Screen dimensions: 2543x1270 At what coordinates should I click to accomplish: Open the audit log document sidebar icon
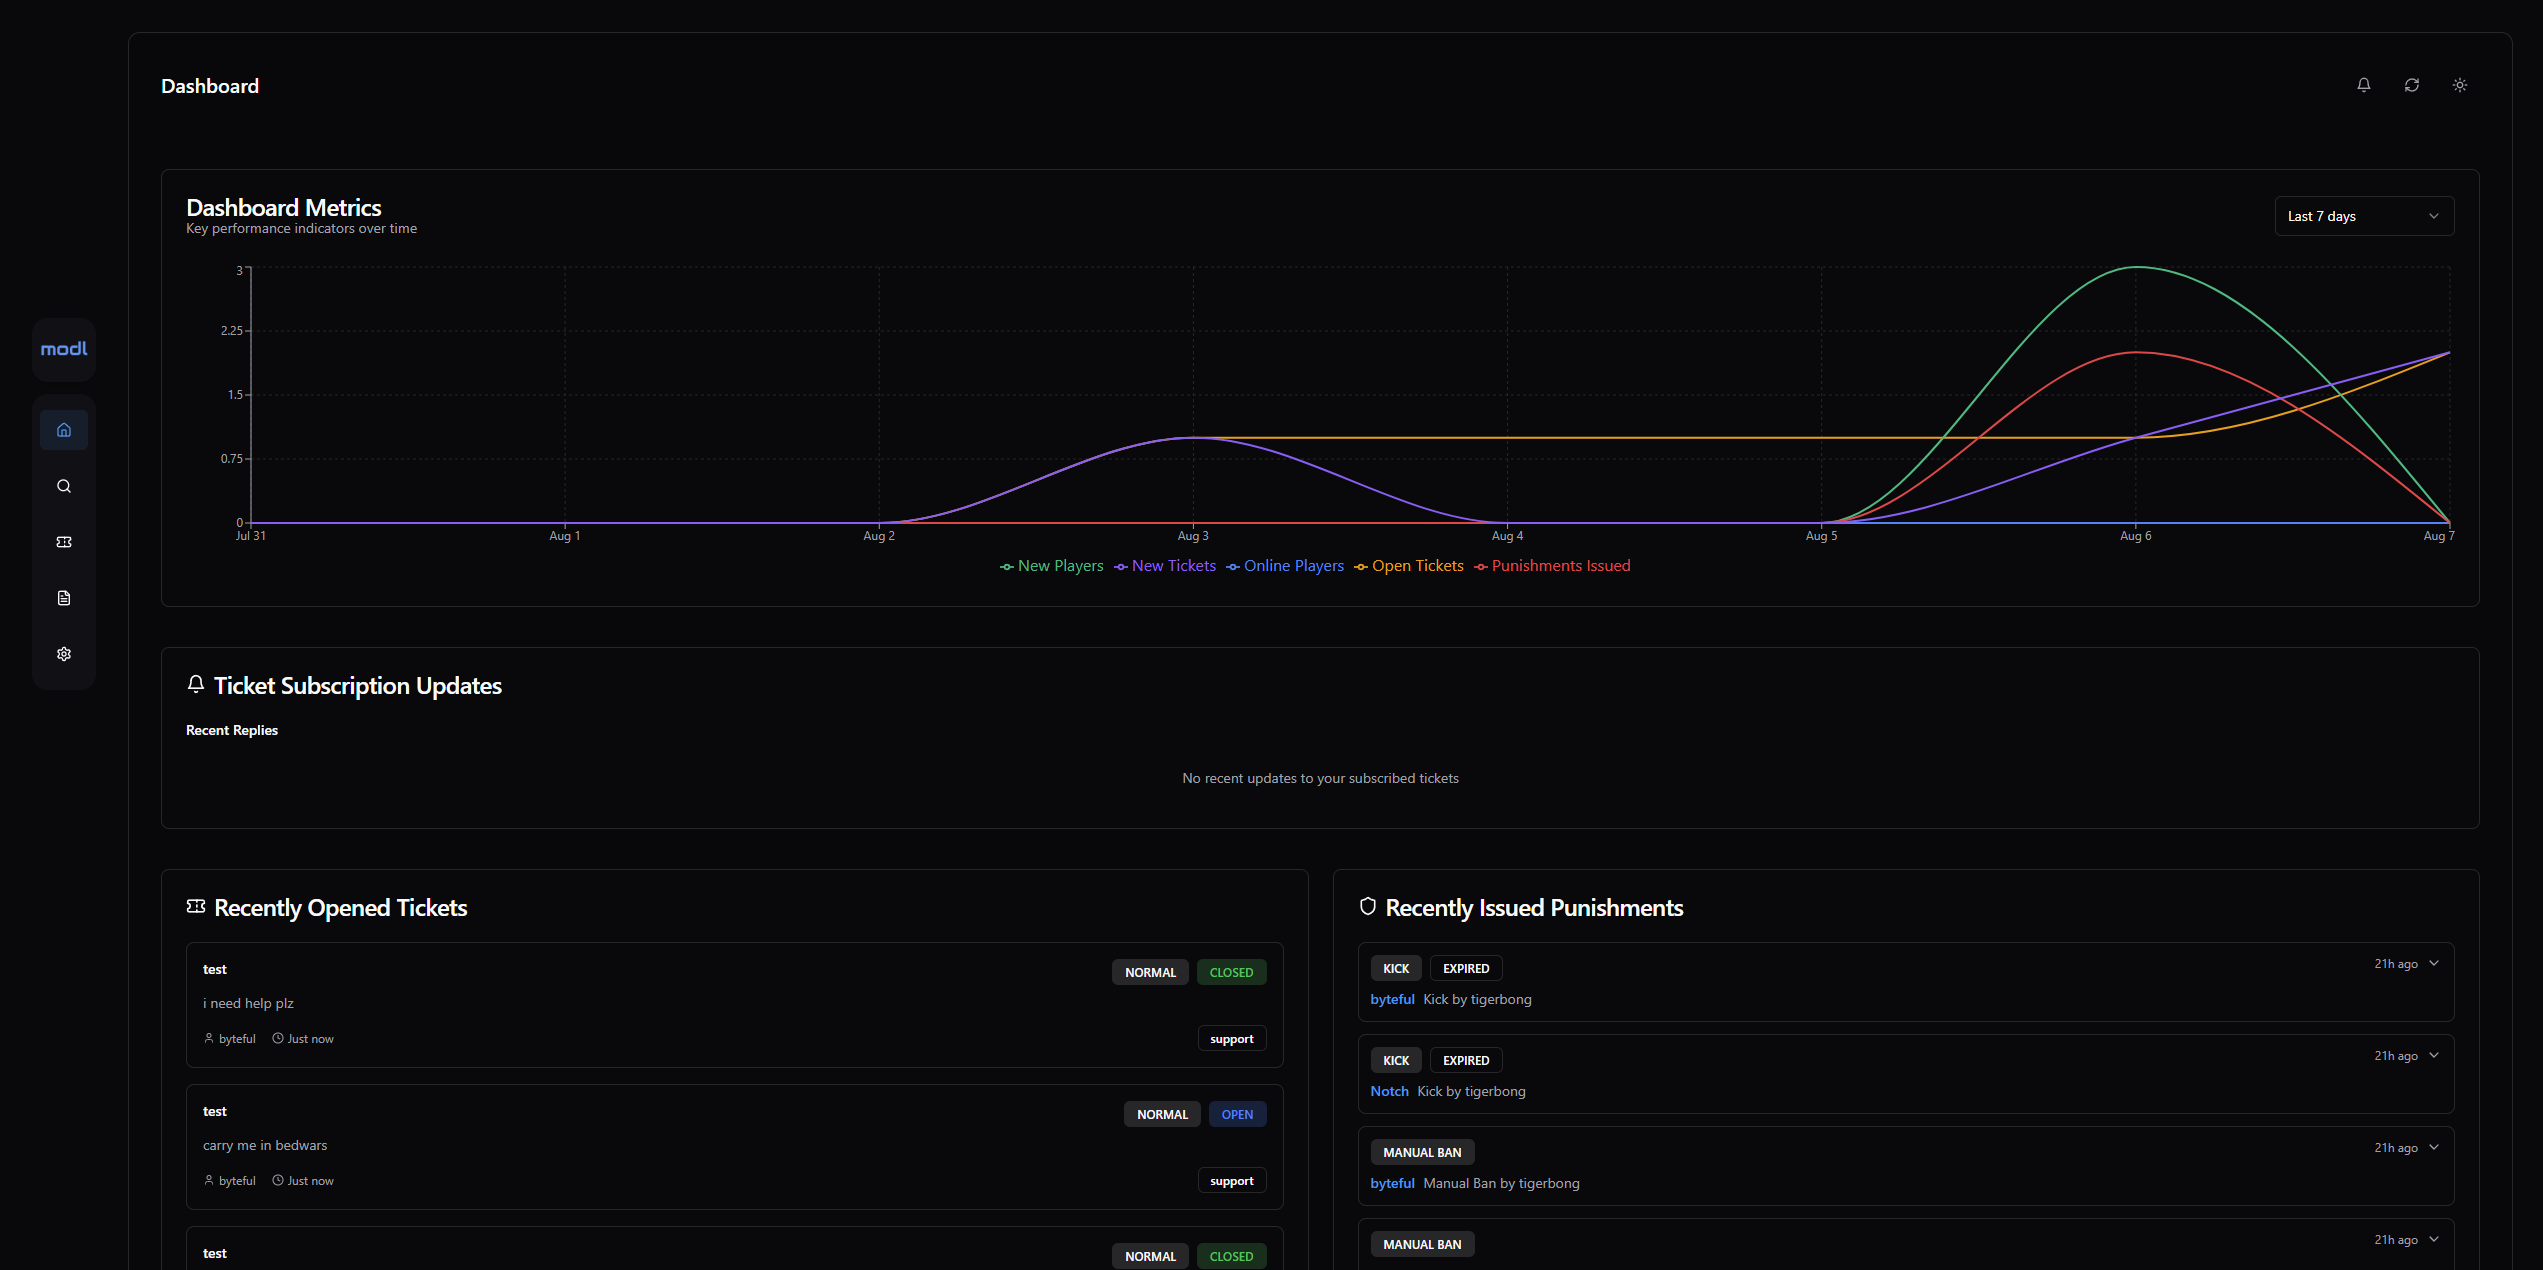[64, 598]
